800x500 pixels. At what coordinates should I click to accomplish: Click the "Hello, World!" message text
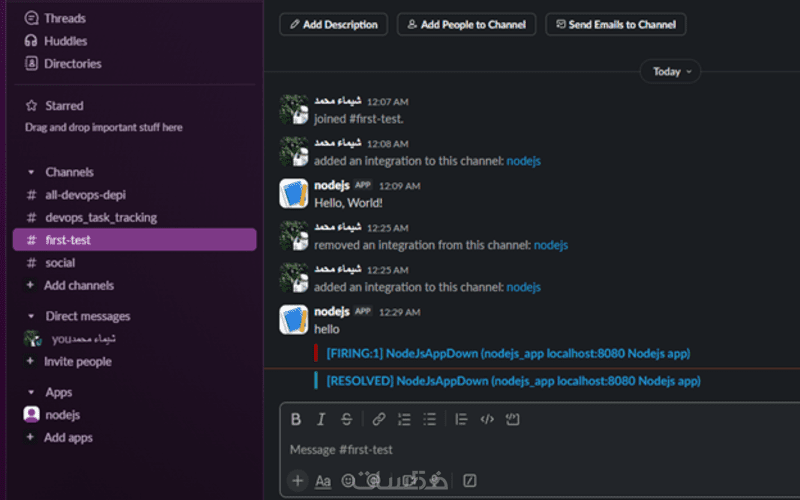coord(348,203)
